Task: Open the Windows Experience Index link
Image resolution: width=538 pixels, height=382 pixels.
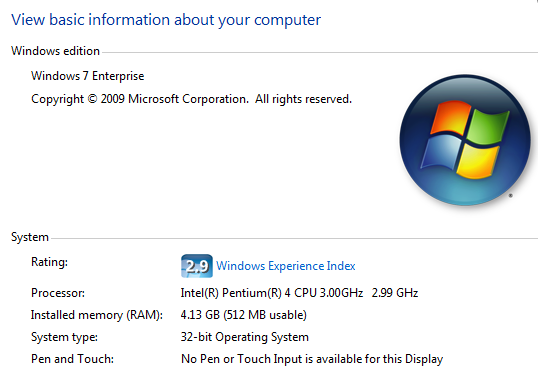Action: [x=285, y=266]
